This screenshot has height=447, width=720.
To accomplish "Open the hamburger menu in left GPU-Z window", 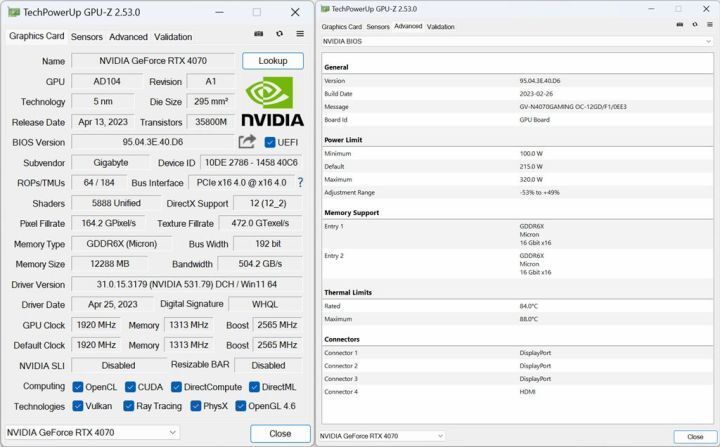I will (x=300, y=34).
